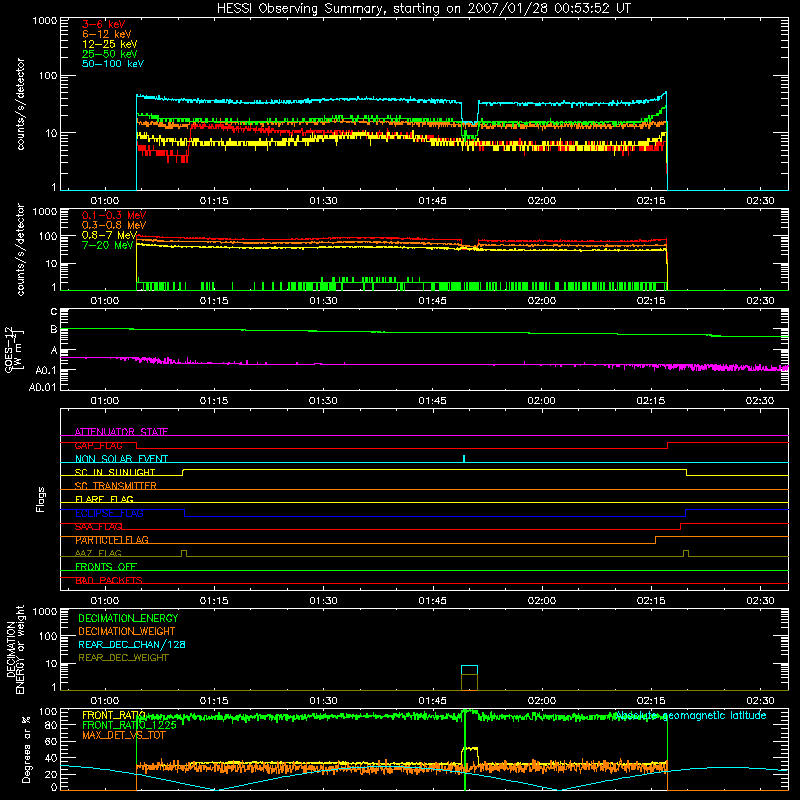Select the FLARE_FLAG label
The width and height of the screenshot is (800, 800).
click(104, 499)
